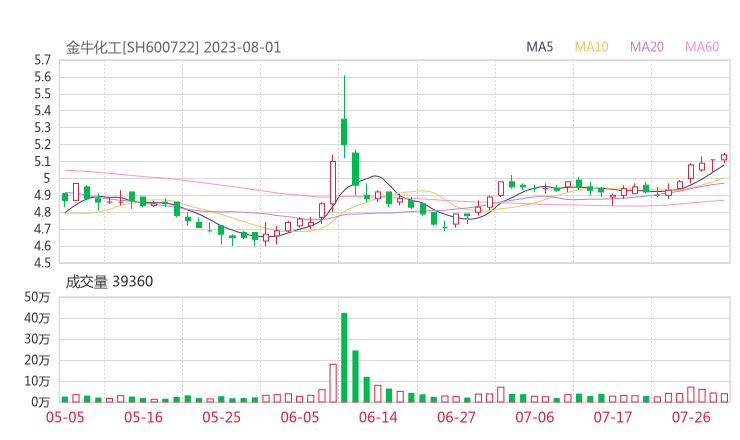Click the 成交量 39360 volume label
Viewport: 740px width, 440px height.
click(109, 282)
